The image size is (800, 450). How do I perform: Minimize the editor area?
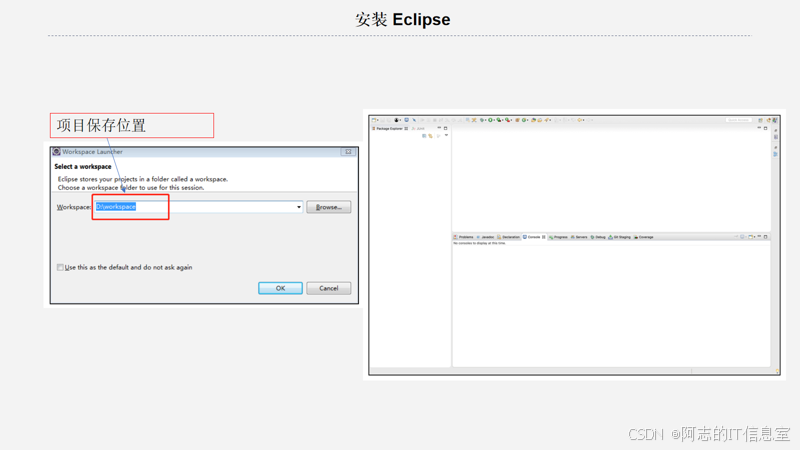pos(759,128)
